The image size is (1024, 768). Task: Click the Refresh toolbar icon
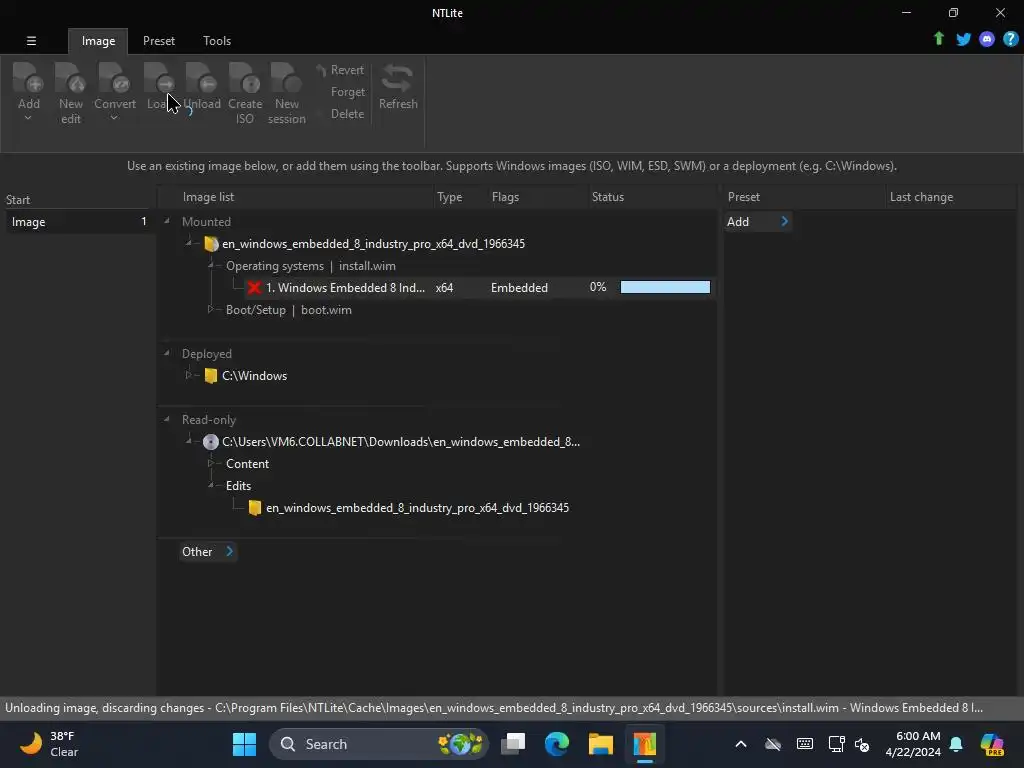397,78
